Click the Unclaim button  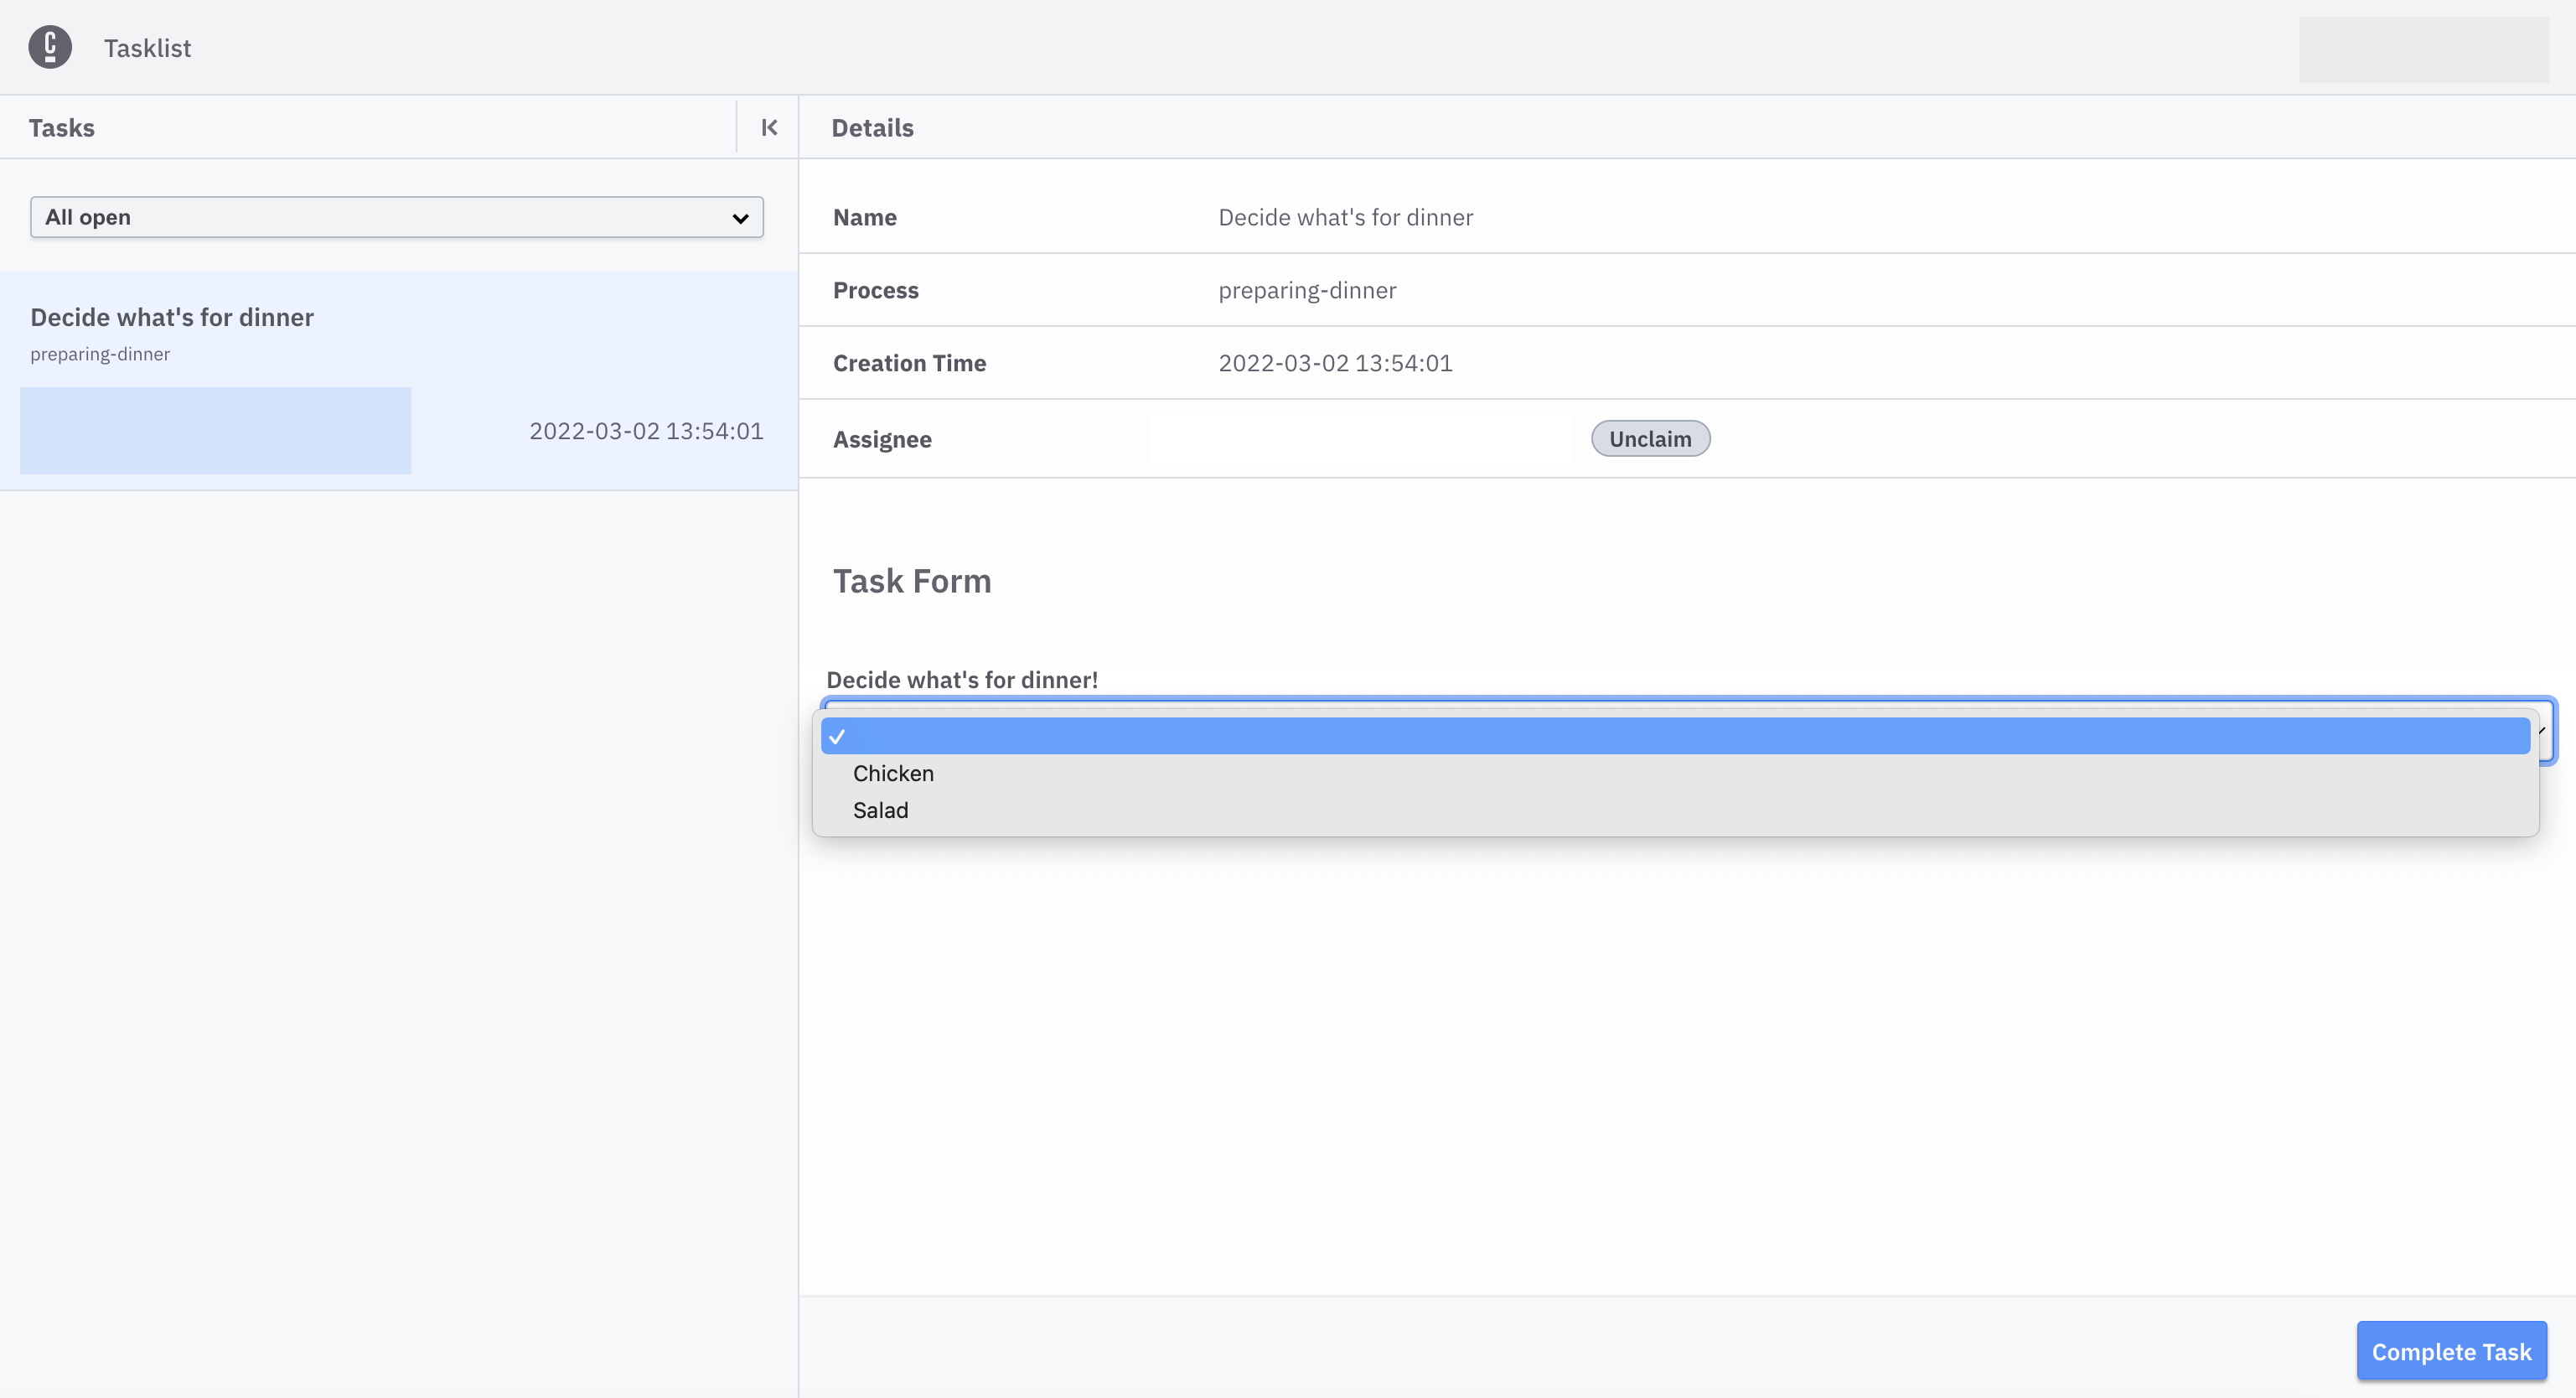coord(1649,438)
